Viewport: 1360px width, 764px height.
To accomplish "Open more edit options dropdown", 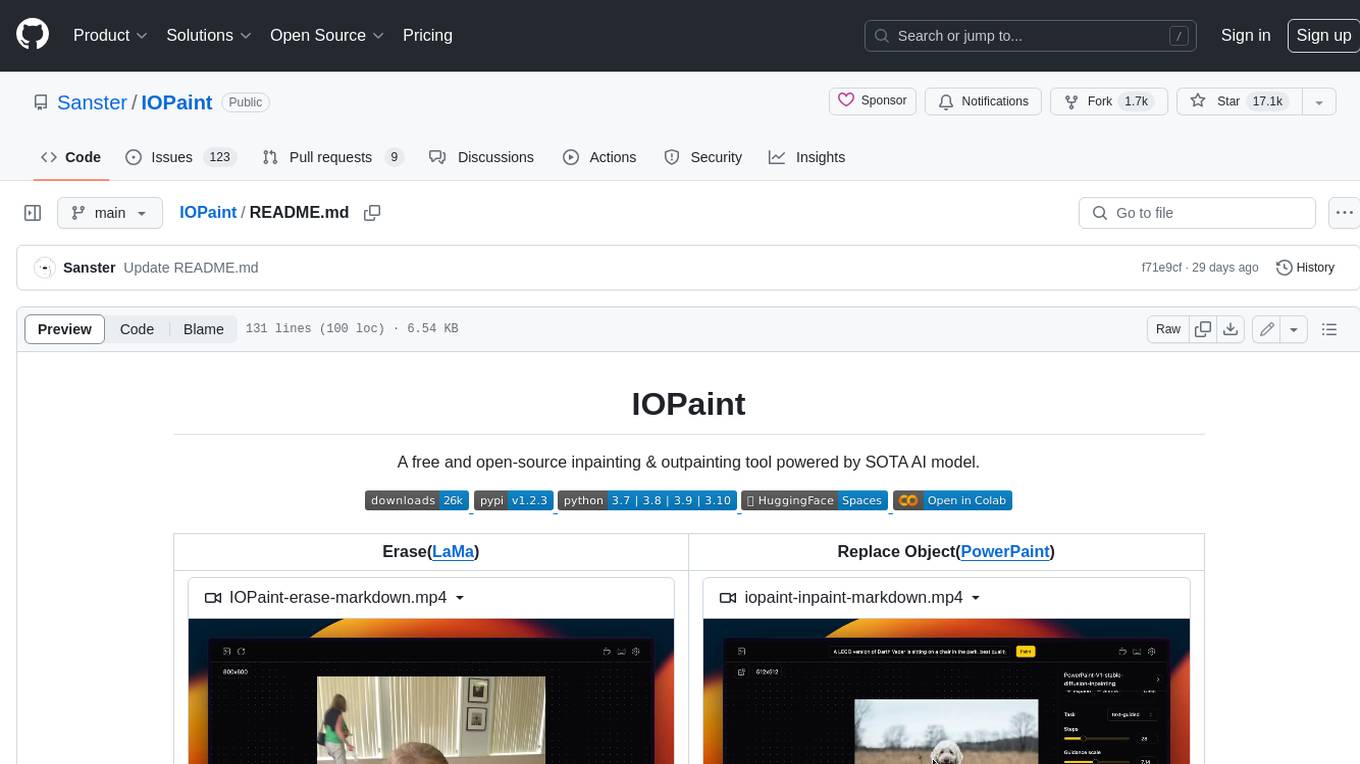I will [x=1294, y=329].
